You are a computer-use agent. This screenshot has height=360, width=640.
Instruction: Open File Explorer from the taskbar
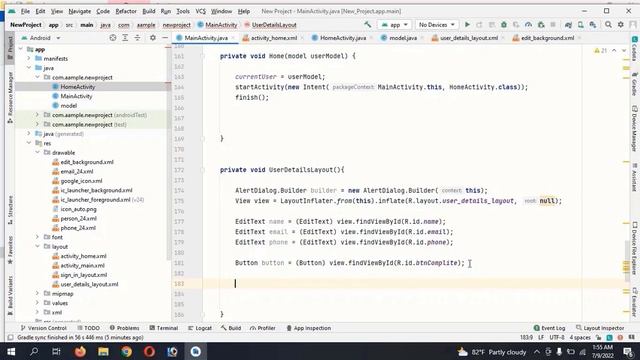click(x=103, y=351)
